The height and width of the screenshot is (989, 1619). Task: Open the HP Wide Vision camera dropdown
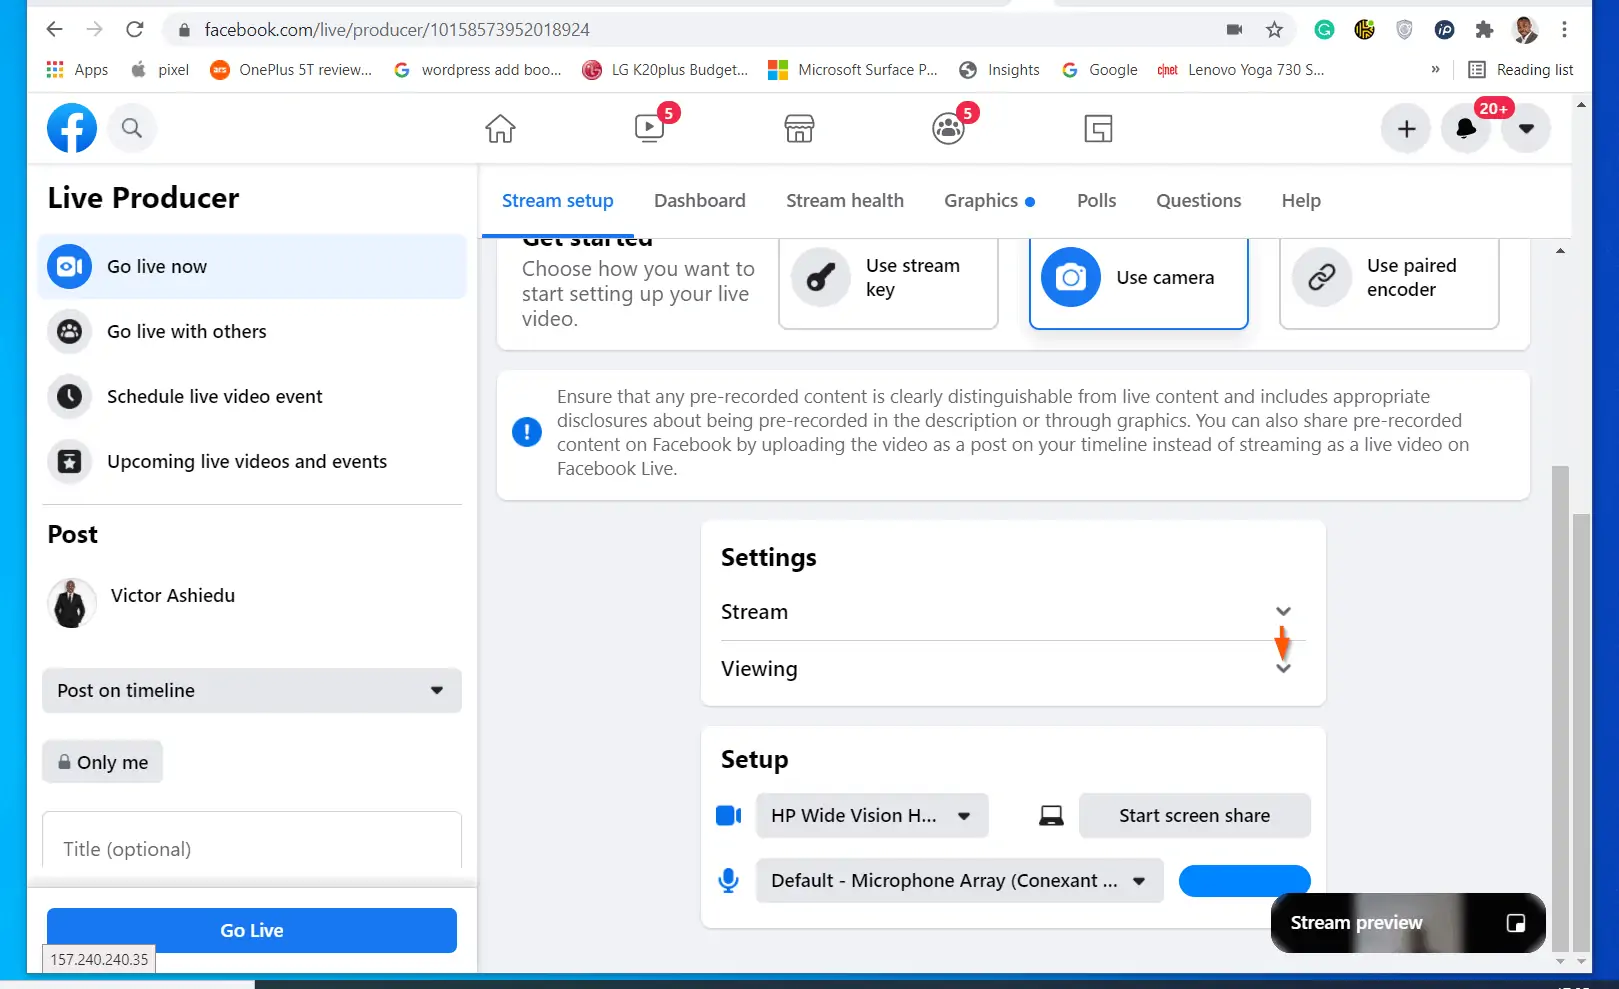(872, 816)
